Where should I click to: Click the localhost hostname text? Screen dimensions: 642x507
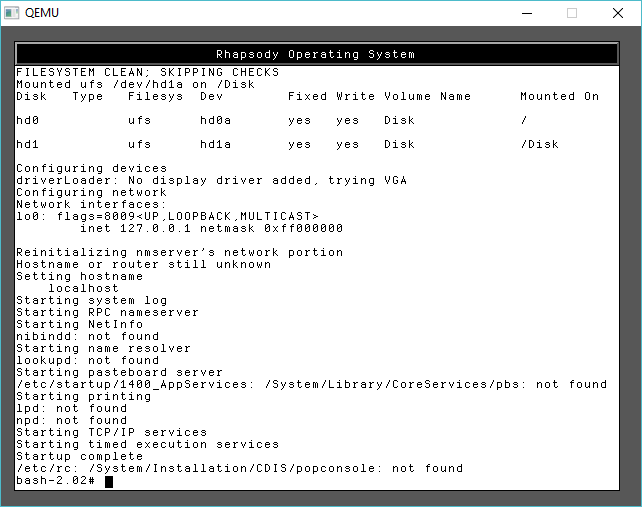click(83, 288)
